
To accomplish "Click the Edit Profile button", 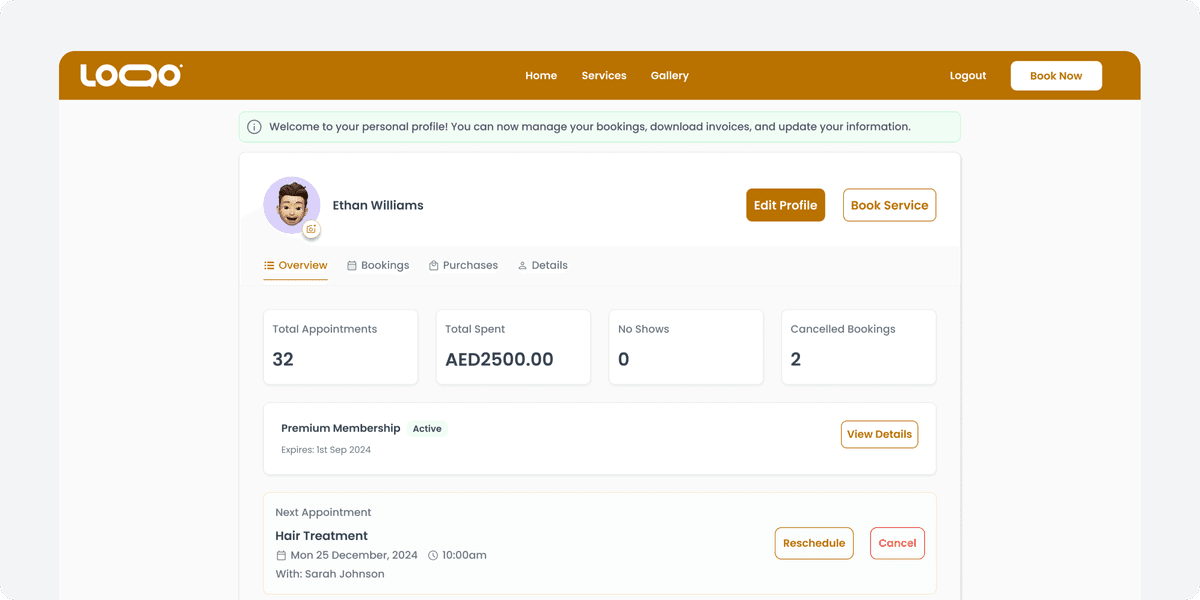I will click(x=785, y=205).
